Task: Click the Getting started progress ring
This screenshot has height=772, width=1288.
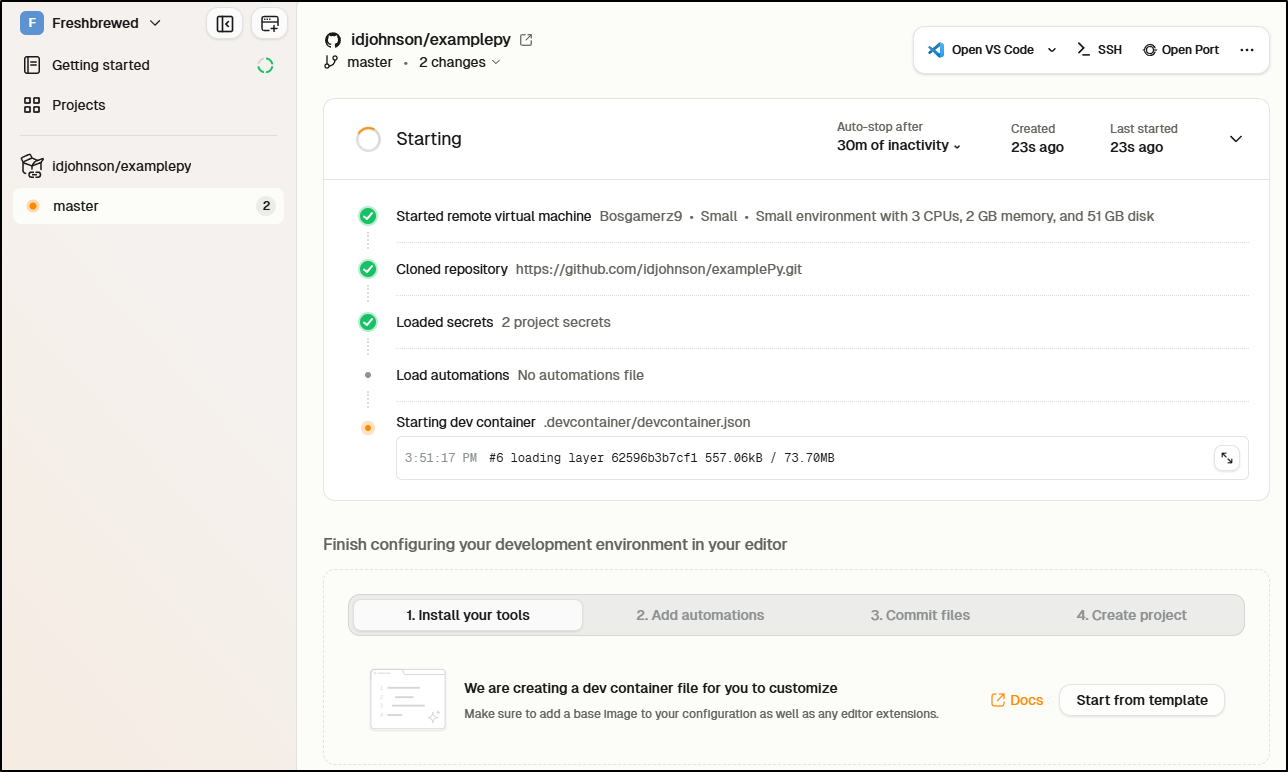Action: point(265,65)
